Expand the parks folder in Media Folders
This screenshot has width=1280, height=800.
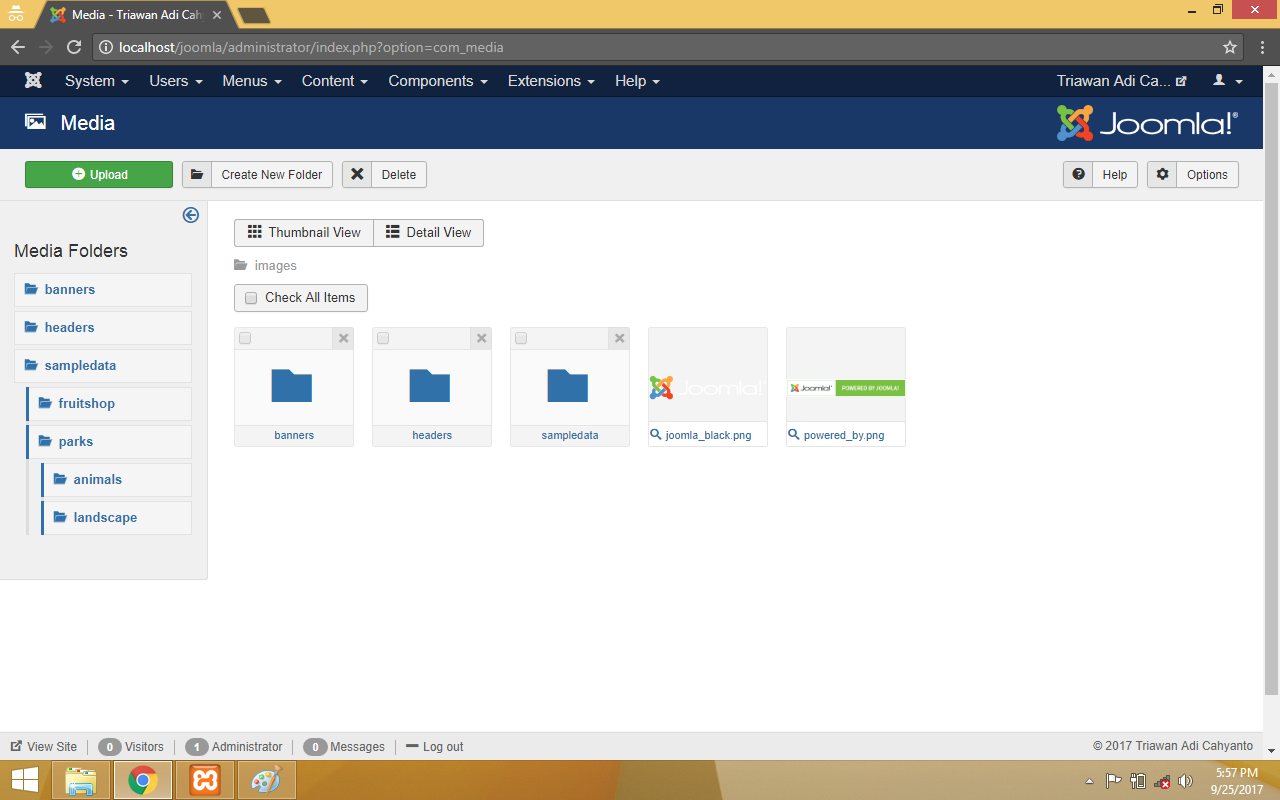pos(75,441)
